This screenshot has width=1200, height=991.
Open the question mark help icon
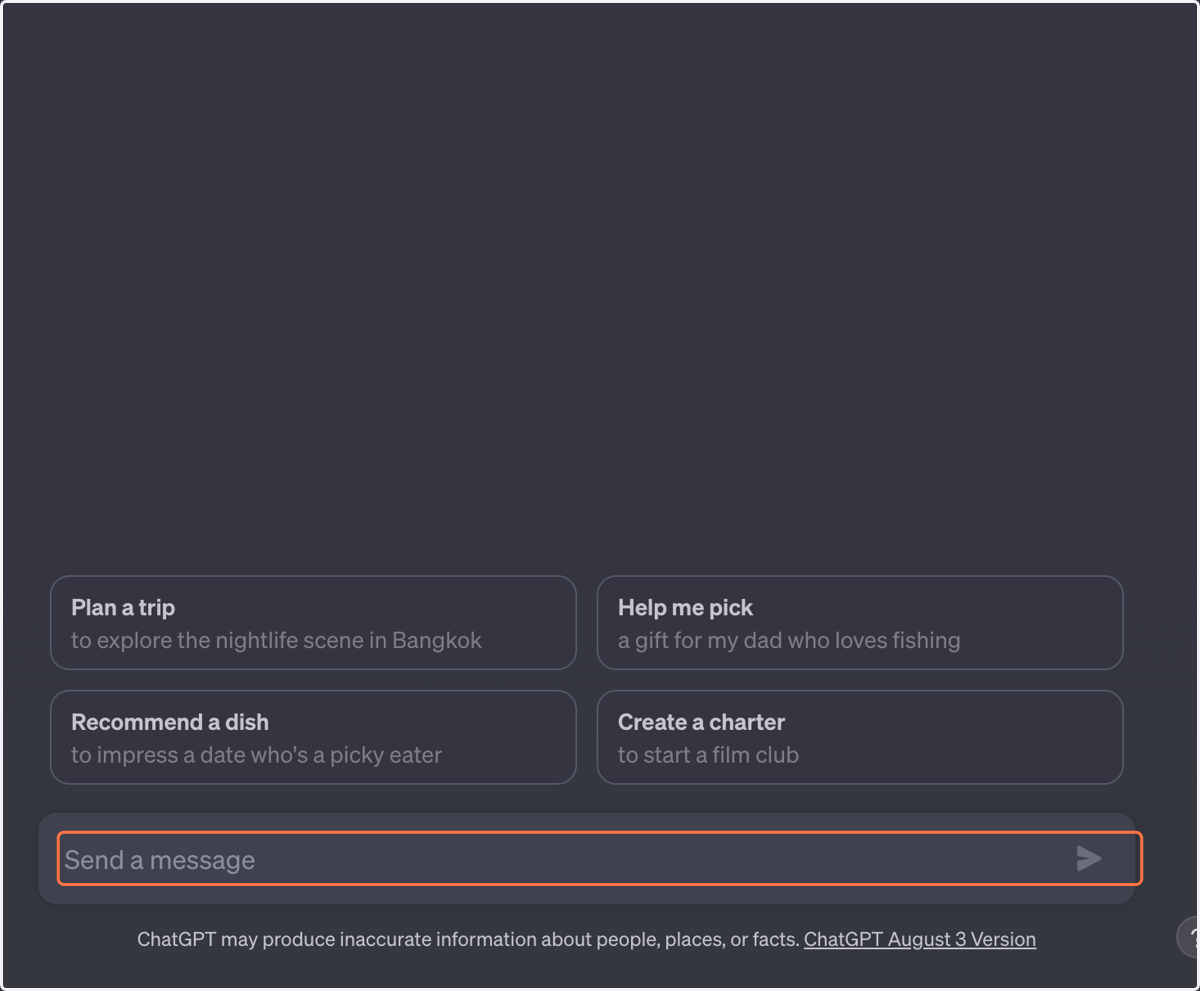tap(1189, 939)
